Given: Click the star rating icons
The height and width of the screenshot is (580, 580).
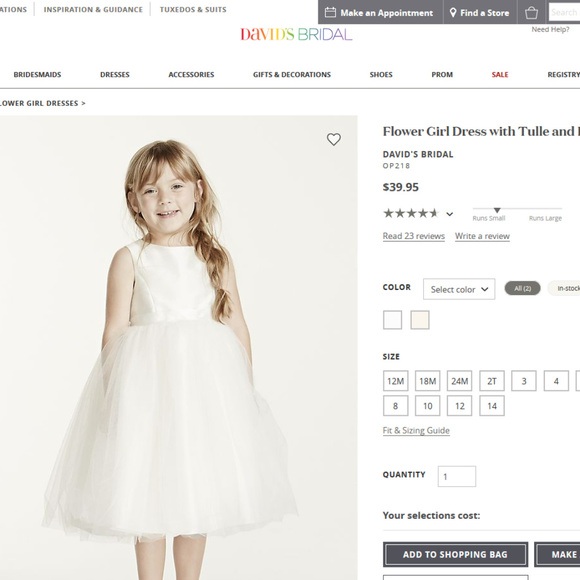Looking at the screenshot, I should click(x=411, y=213).
